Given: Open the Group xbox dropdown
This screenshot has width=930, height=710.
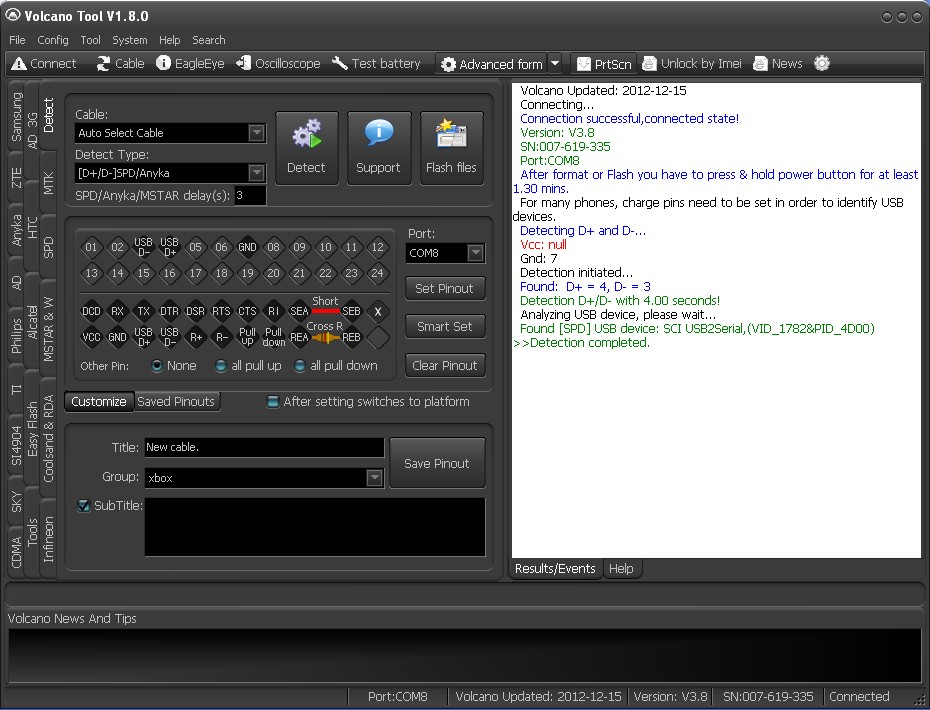Looking at the screenshot, I should [x=374, y=477].
